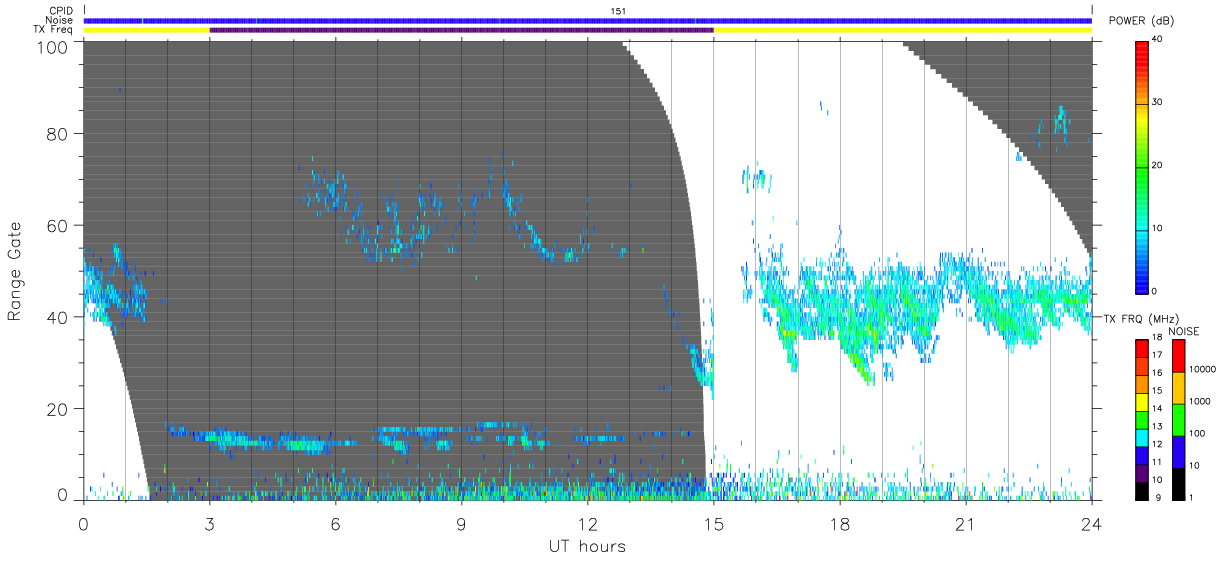Click the 1000 label on the NOISE scale
This screenshot has height=567, width=1228.
[1200, 401]
